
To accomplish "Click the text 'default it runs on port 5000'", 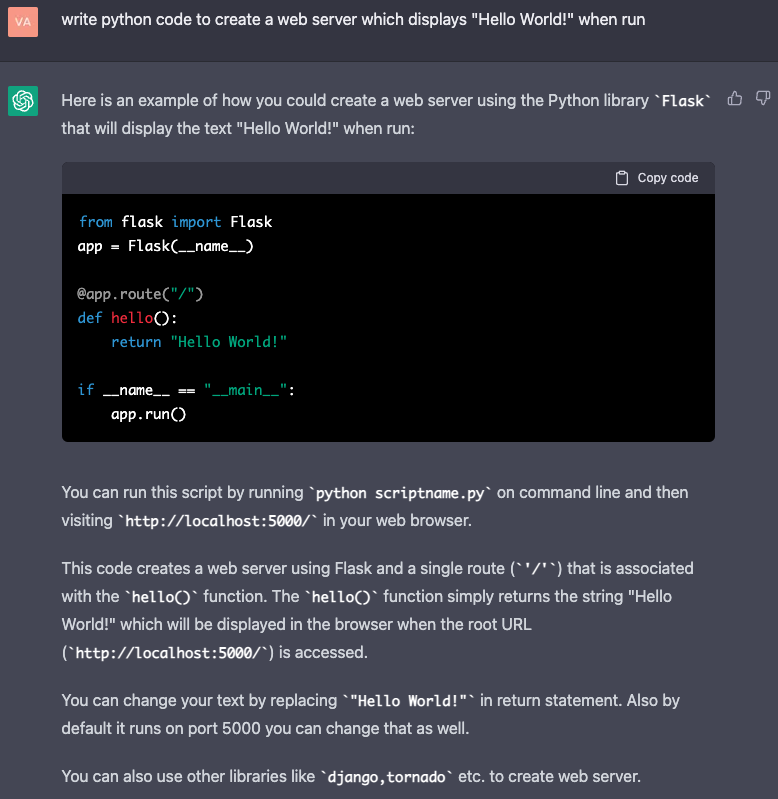I will coord(161,729).
